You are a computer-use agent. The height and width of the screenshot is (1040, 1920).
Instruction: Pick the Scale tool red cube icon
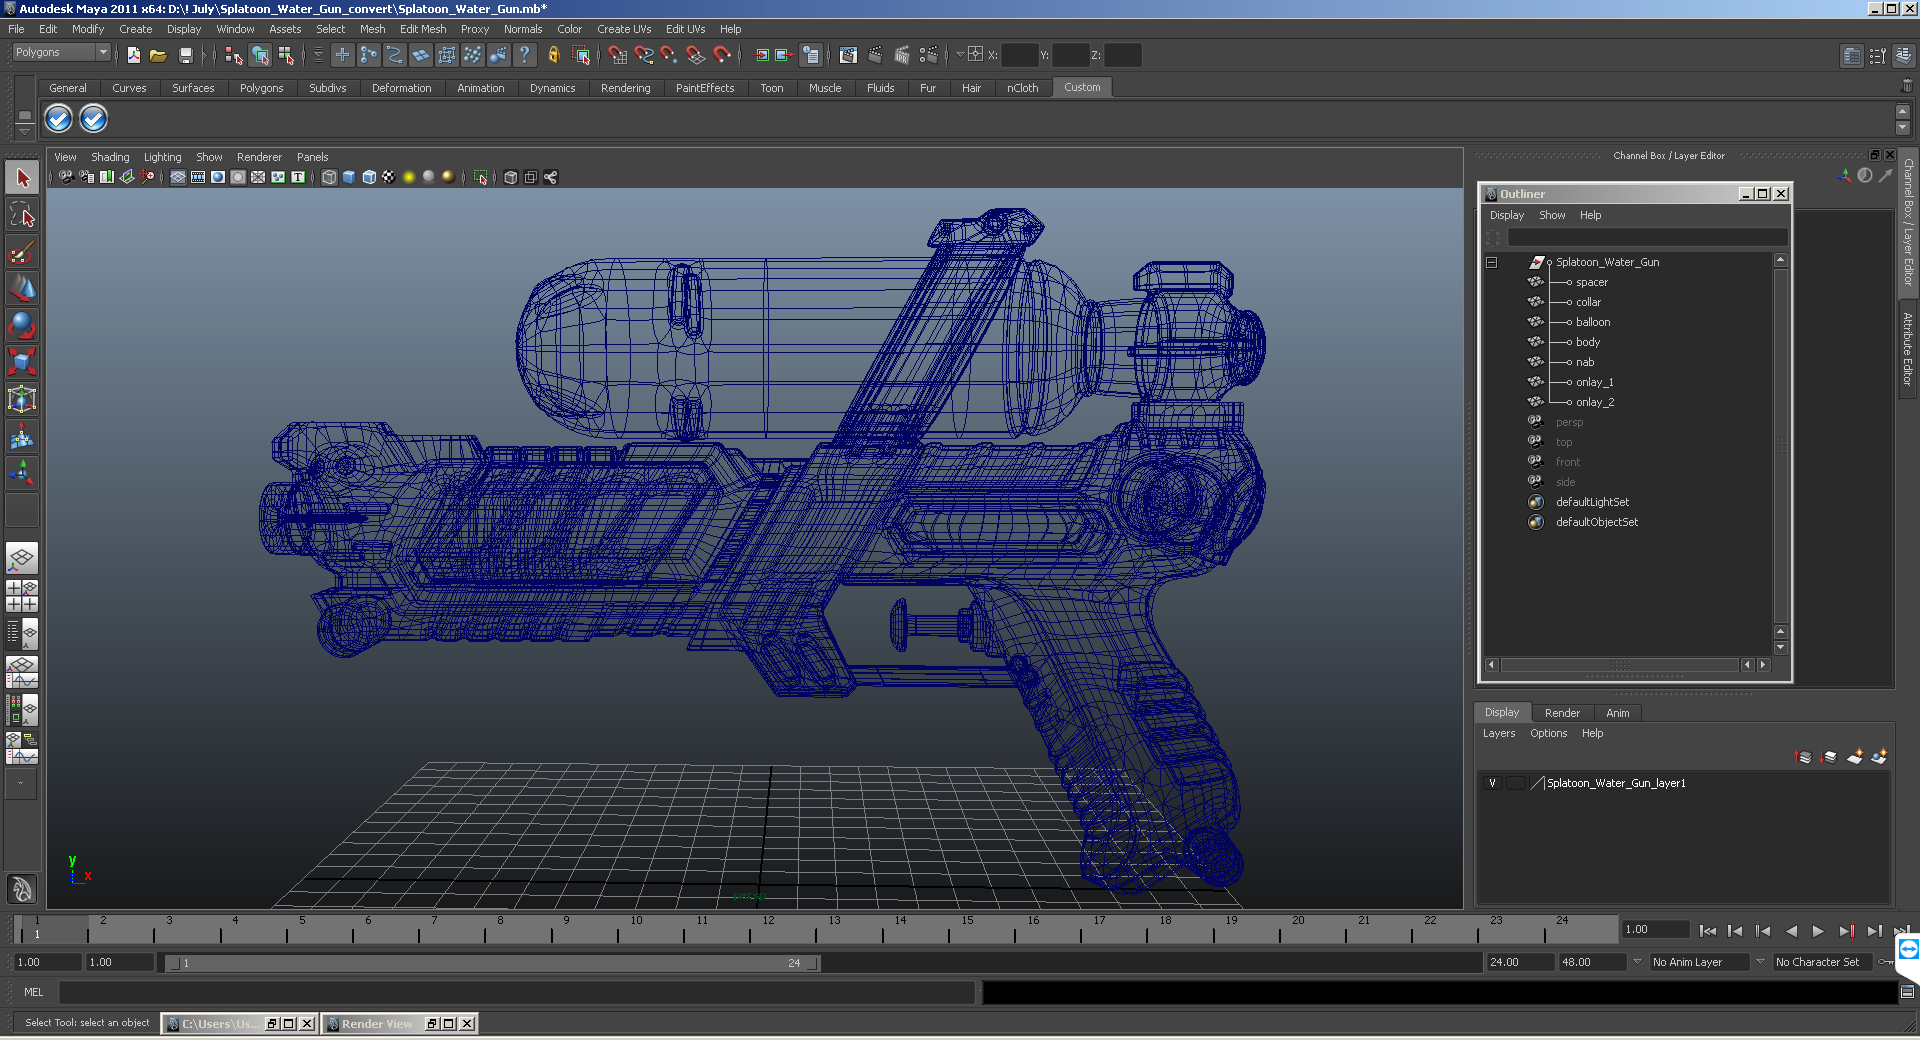tap(22, 362)
